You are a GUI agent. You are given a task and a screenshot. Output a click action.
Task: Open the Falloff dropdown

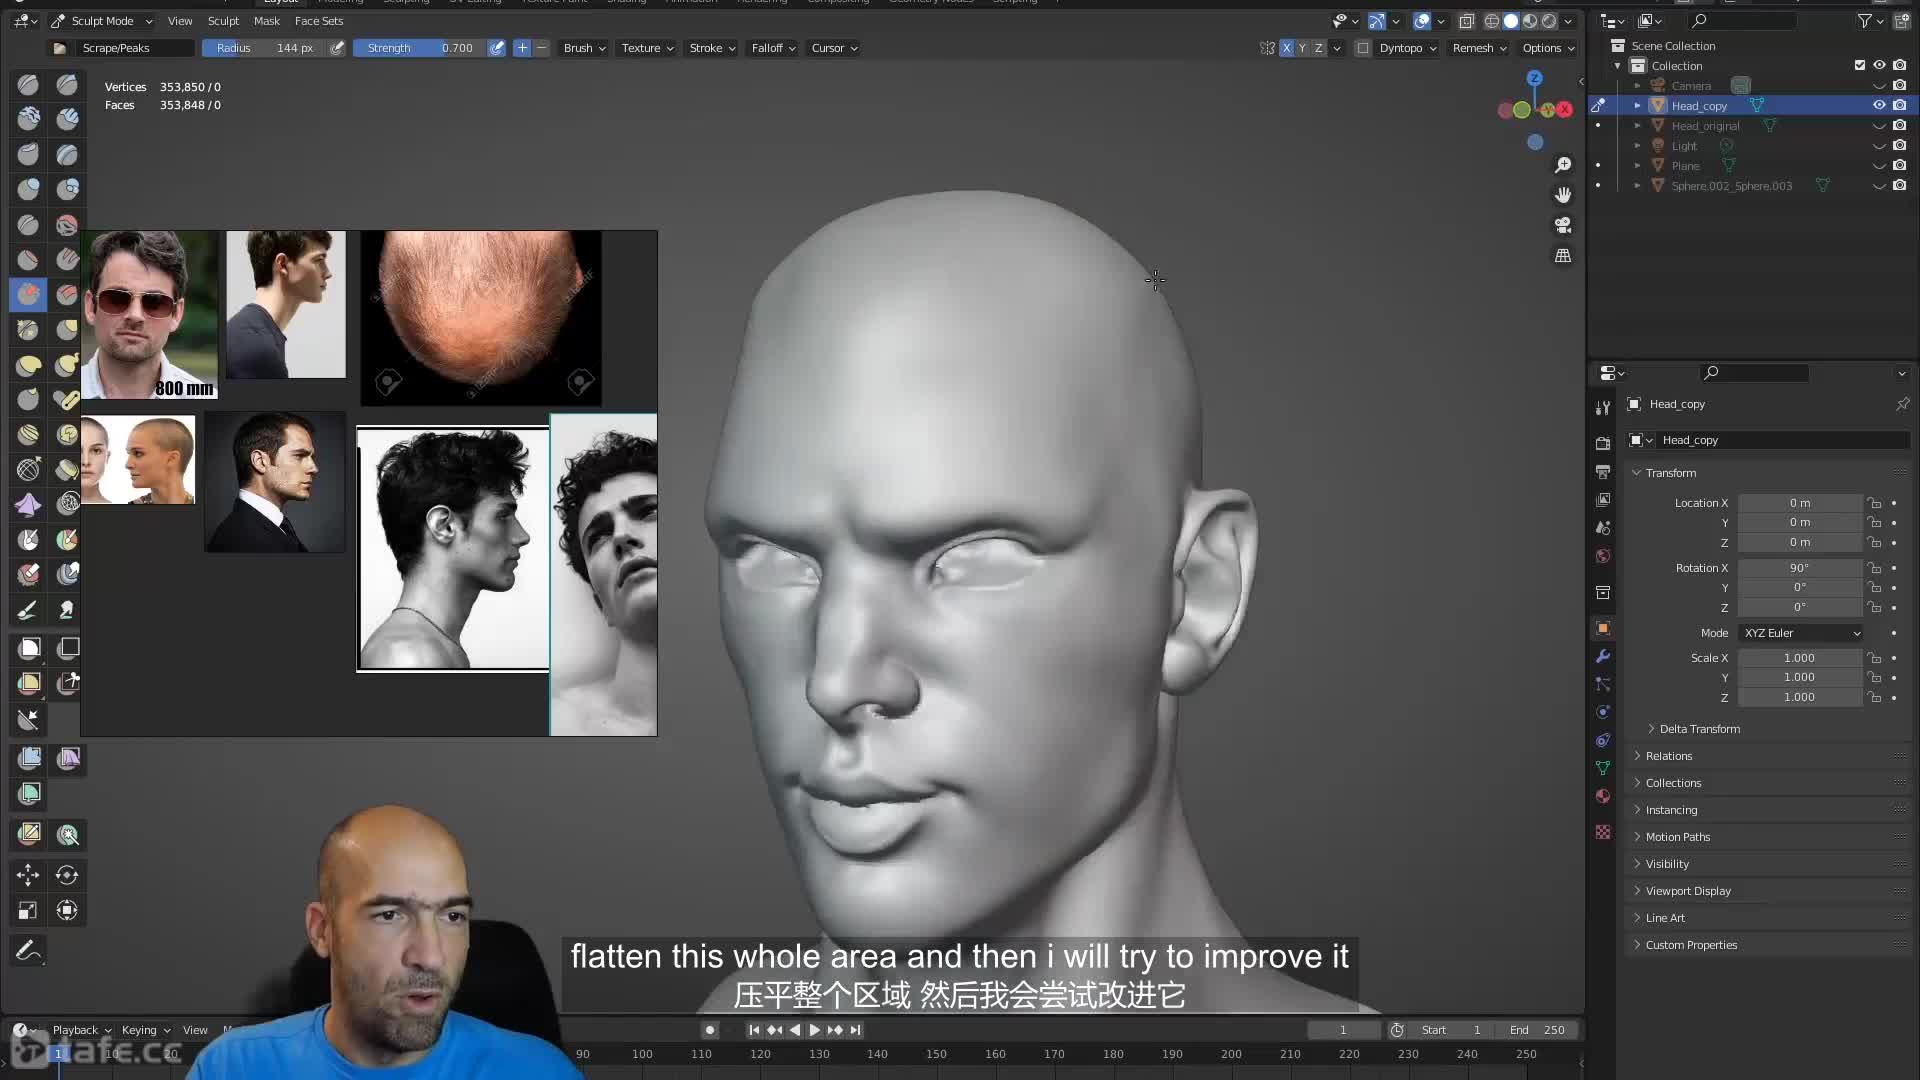[x=773, y=48]
